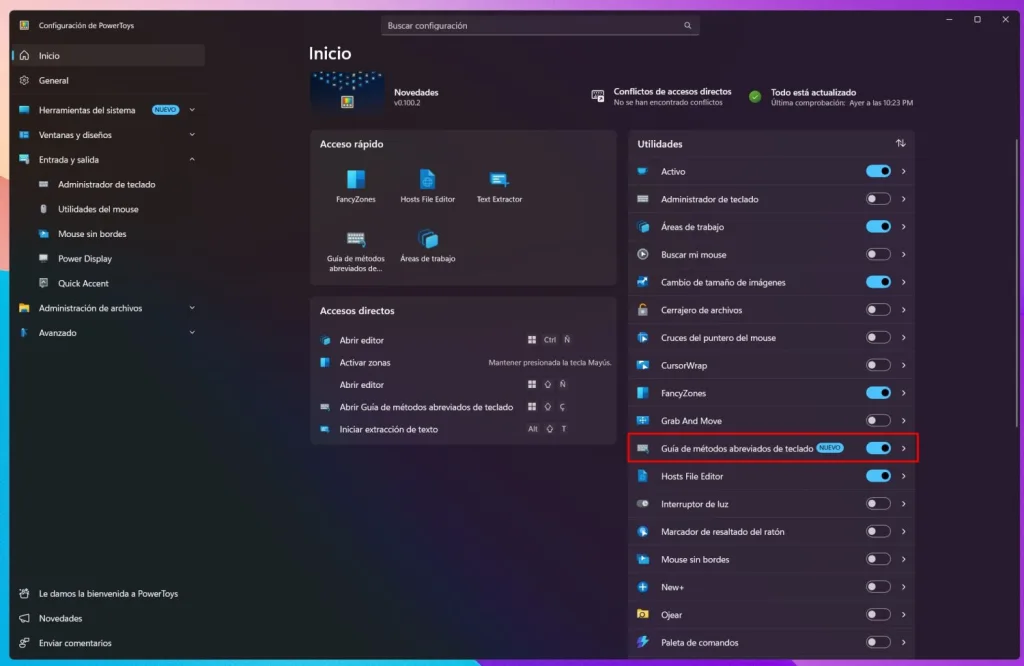This screenshot has width=1024, height=666.
Task: Expand Herramientas del sistema section
Action: pos(192,110)
